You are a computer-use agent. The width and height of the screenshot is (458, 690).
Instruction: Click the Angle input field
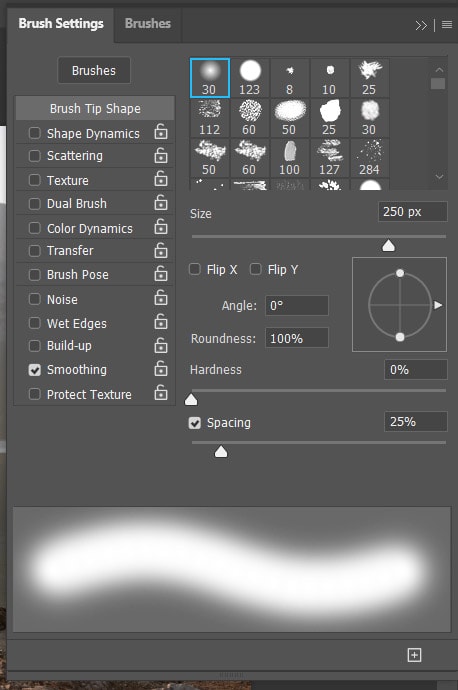[x=297, y=305]
